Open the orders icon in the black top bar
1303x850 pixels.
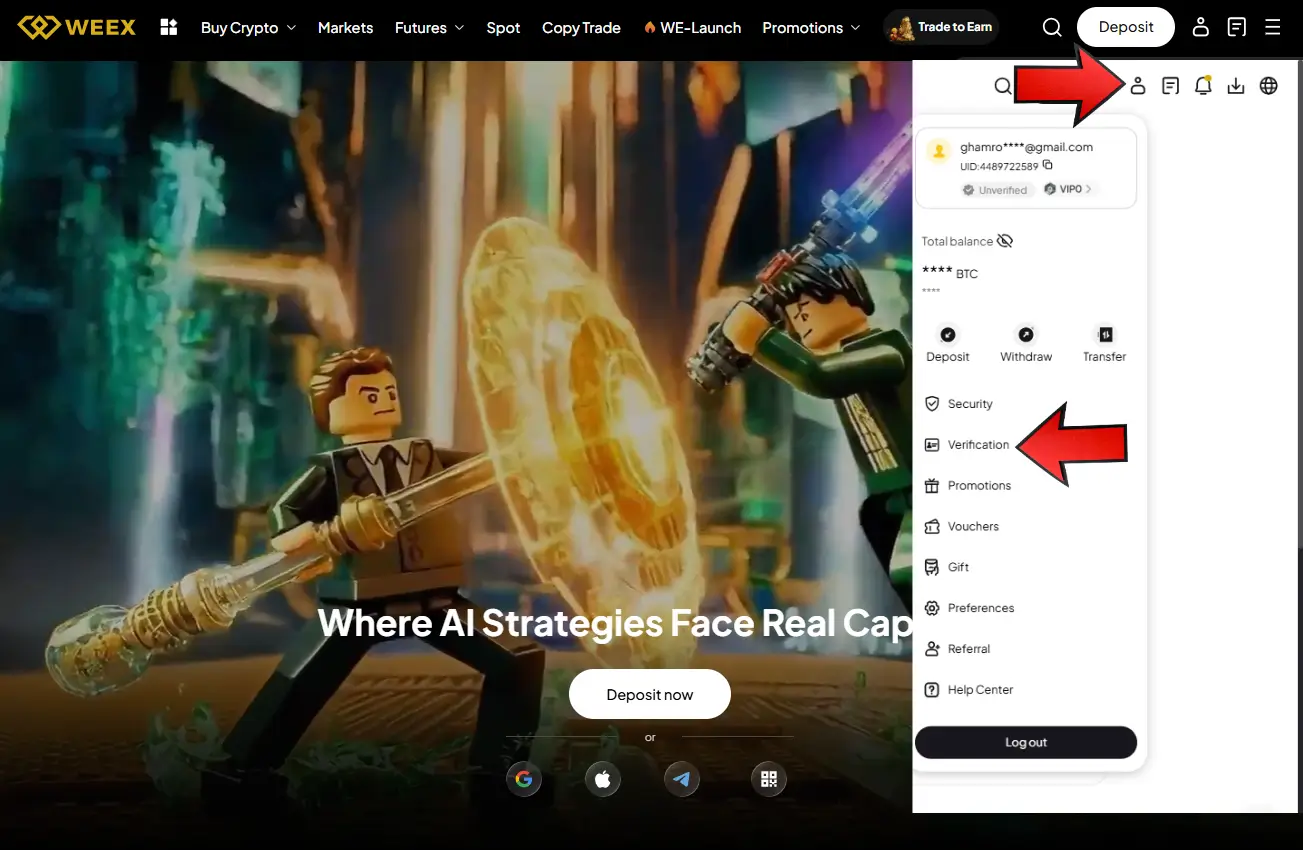pos(1237,28)
